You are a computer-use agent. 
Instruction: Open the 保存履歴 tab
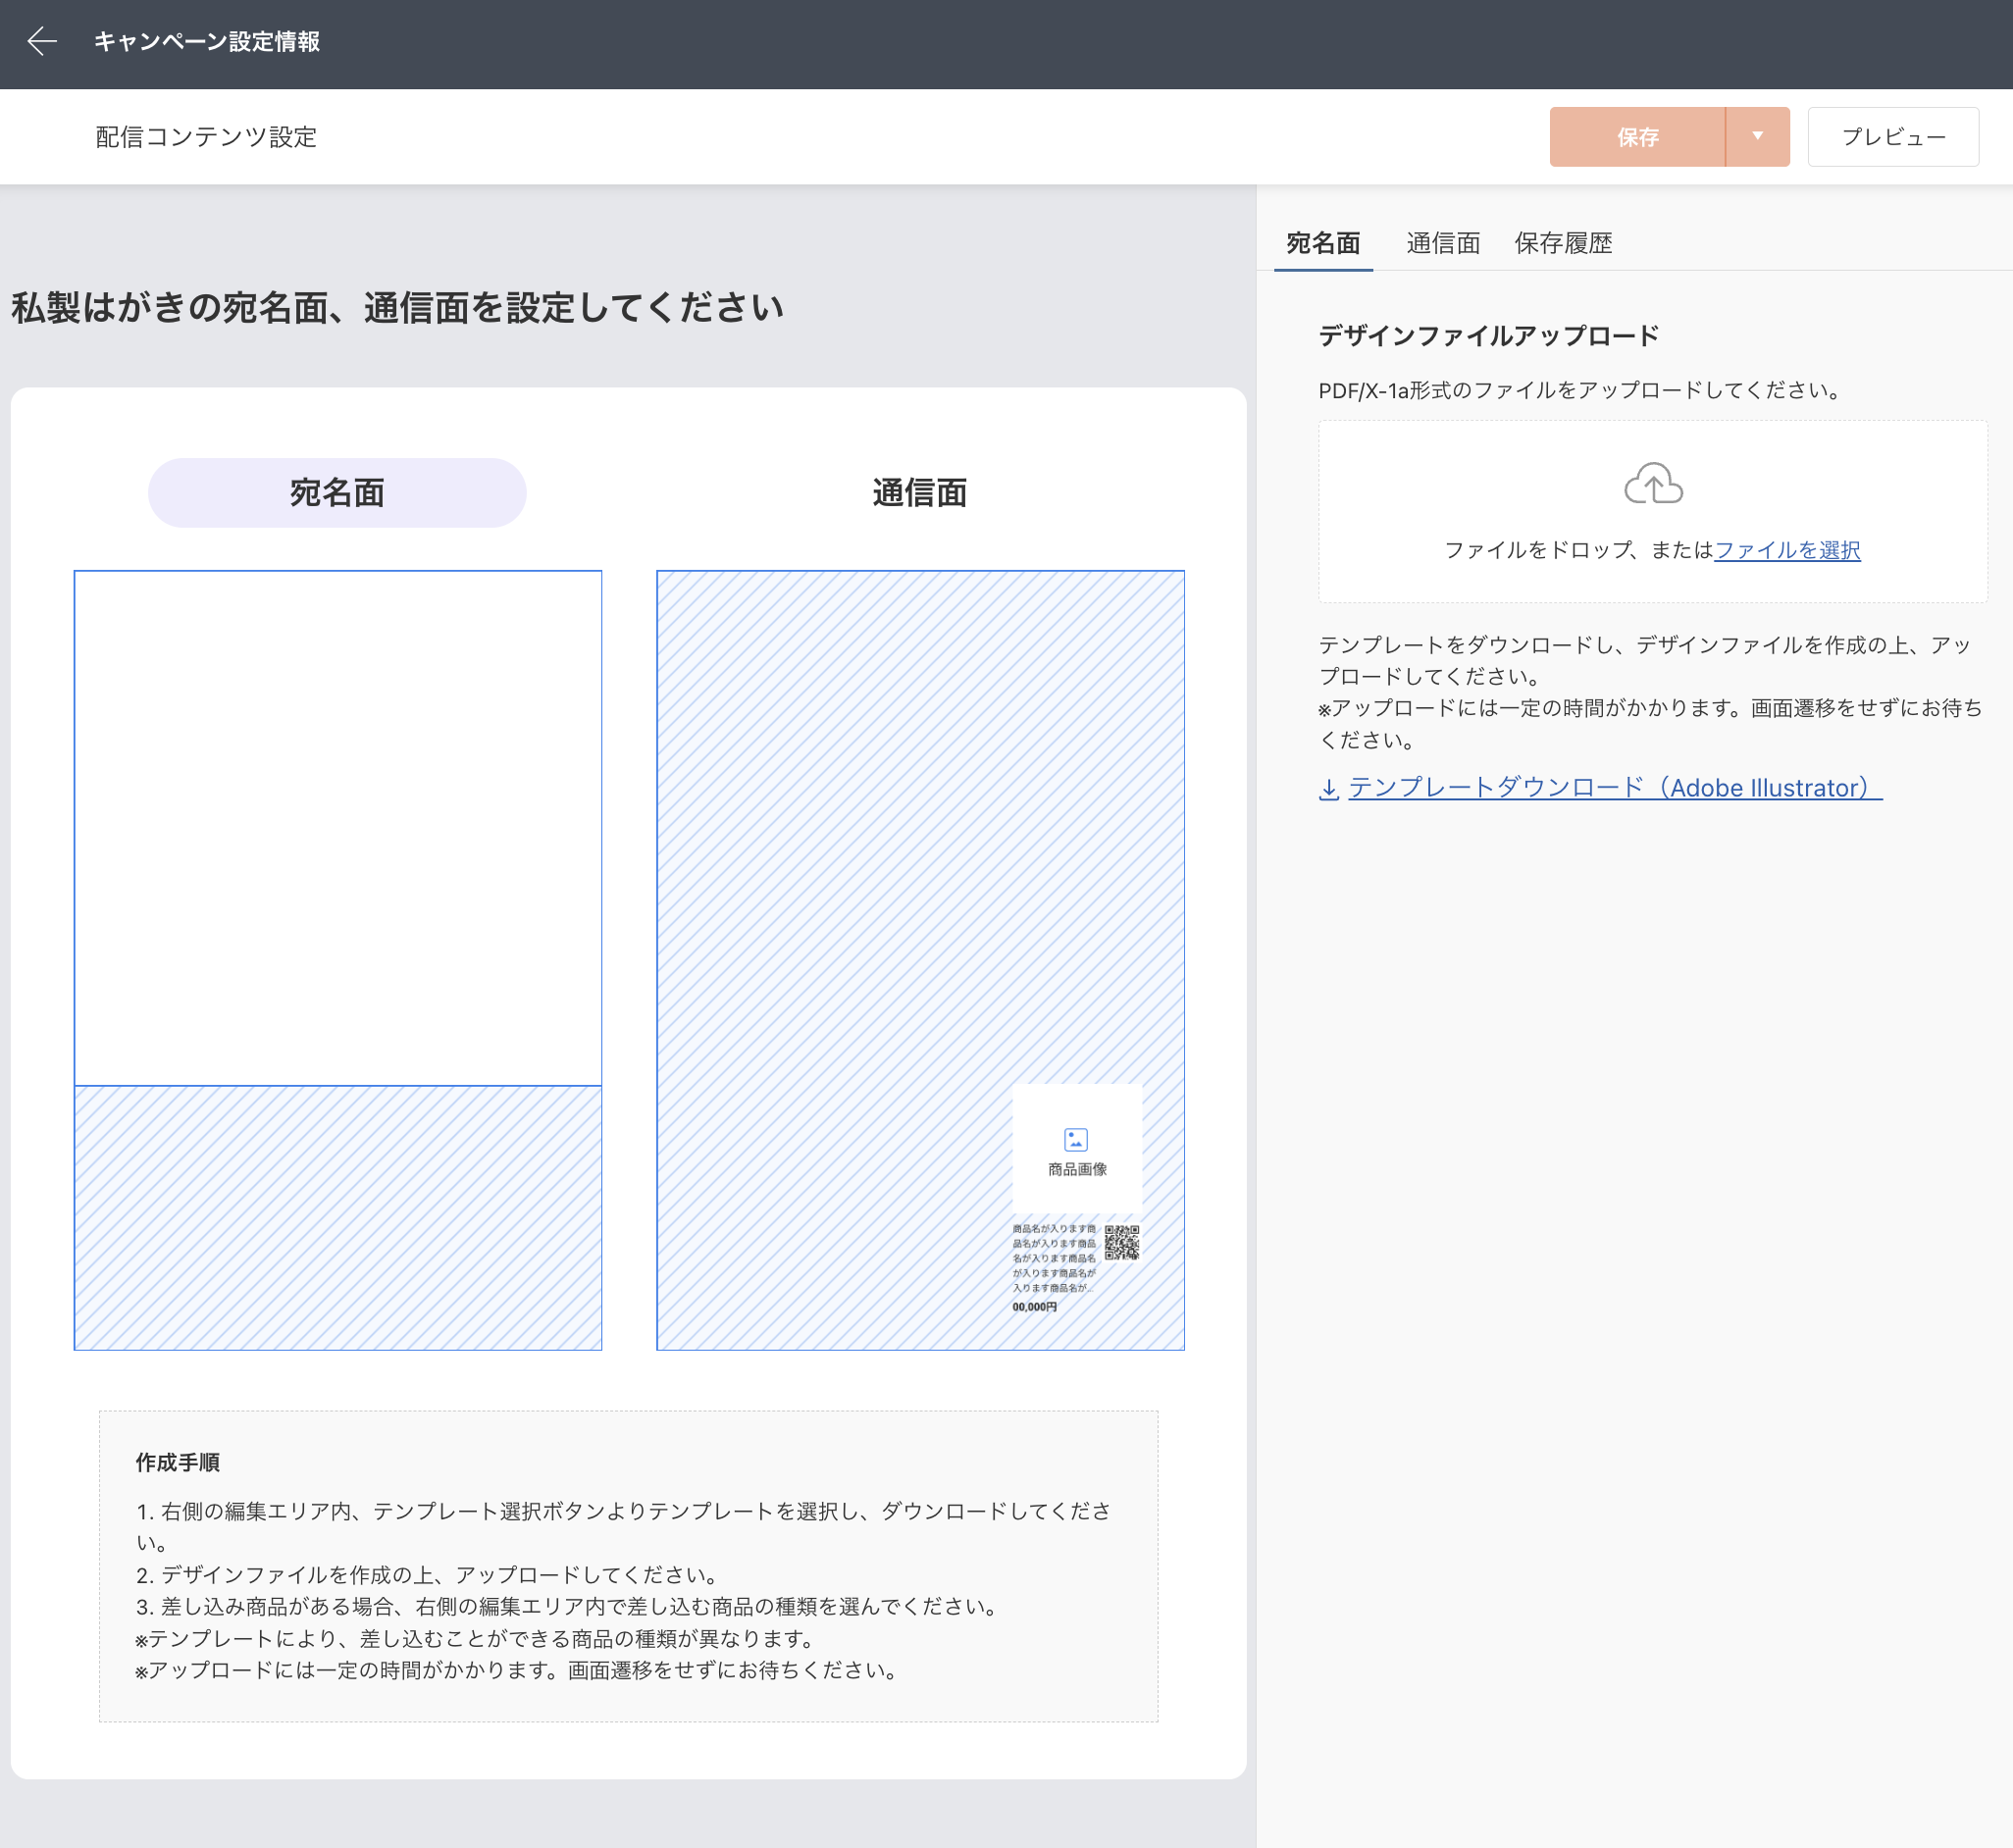pyautogui.click(x=1563, y=243)
